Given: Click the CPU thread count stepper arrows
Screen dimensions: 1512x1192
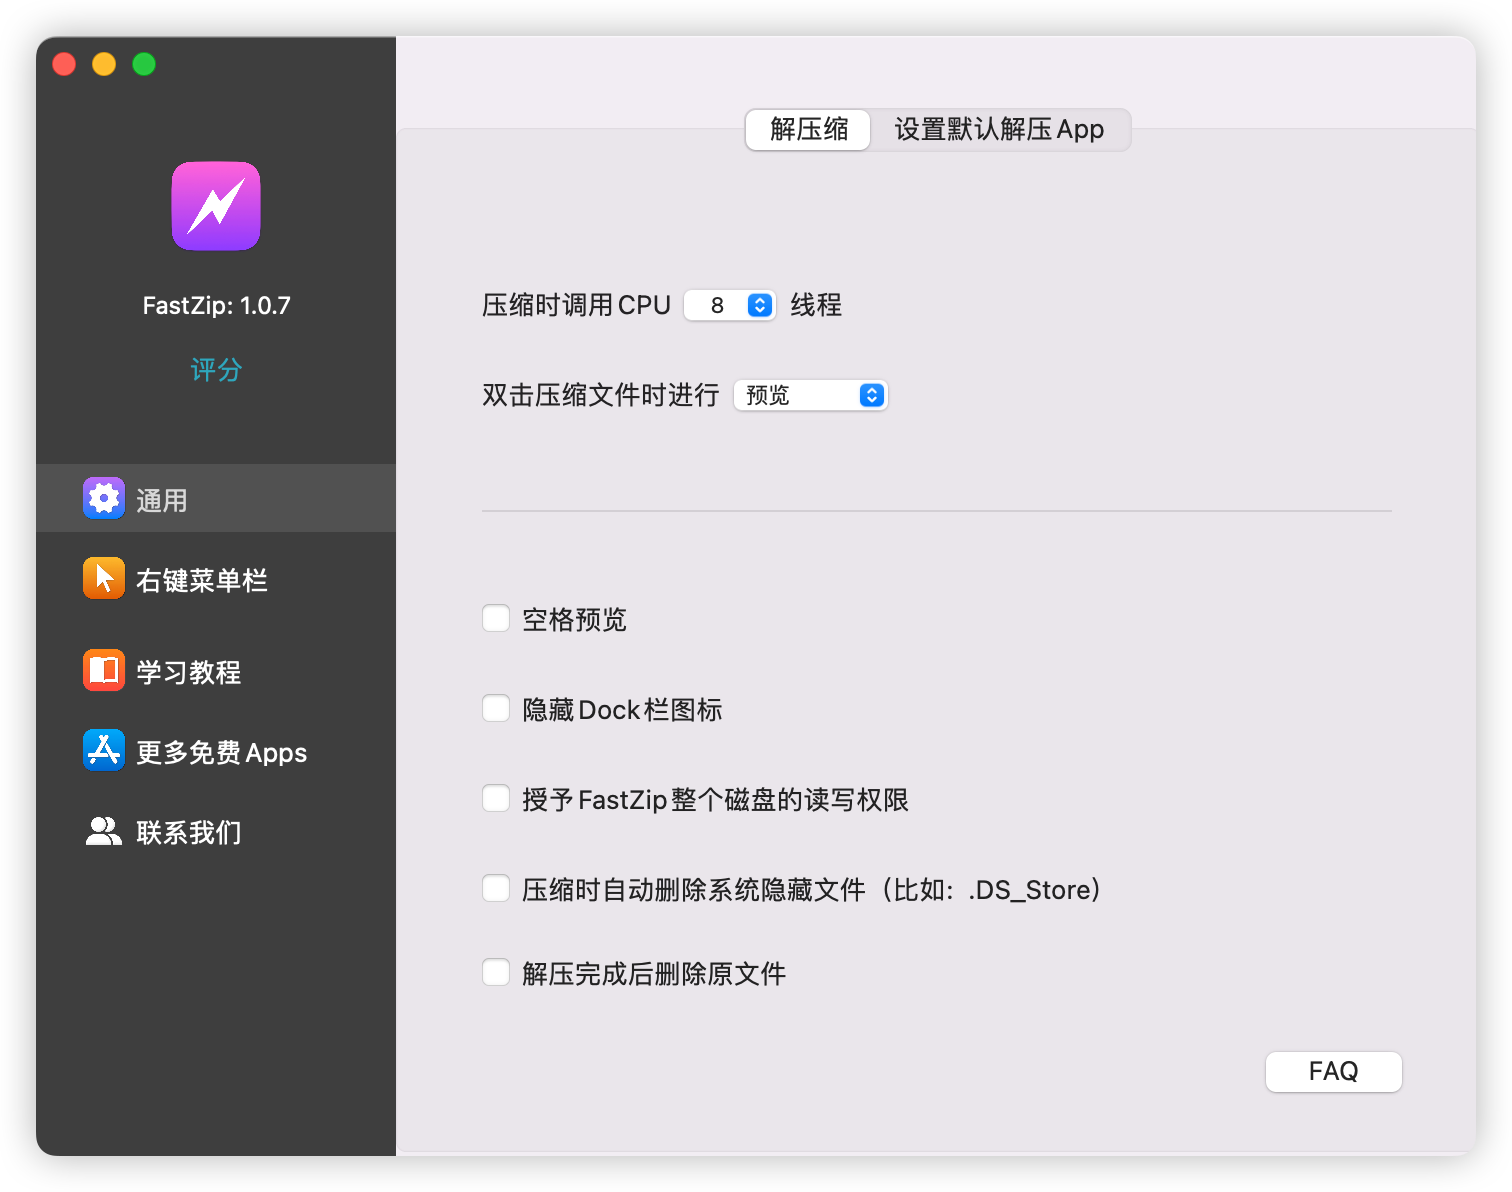Looking at the screenshot, I should (759, 305).
